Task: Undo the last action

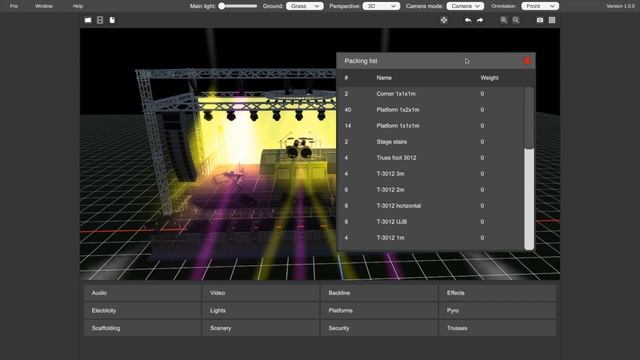Action: (x=468, y=20)
